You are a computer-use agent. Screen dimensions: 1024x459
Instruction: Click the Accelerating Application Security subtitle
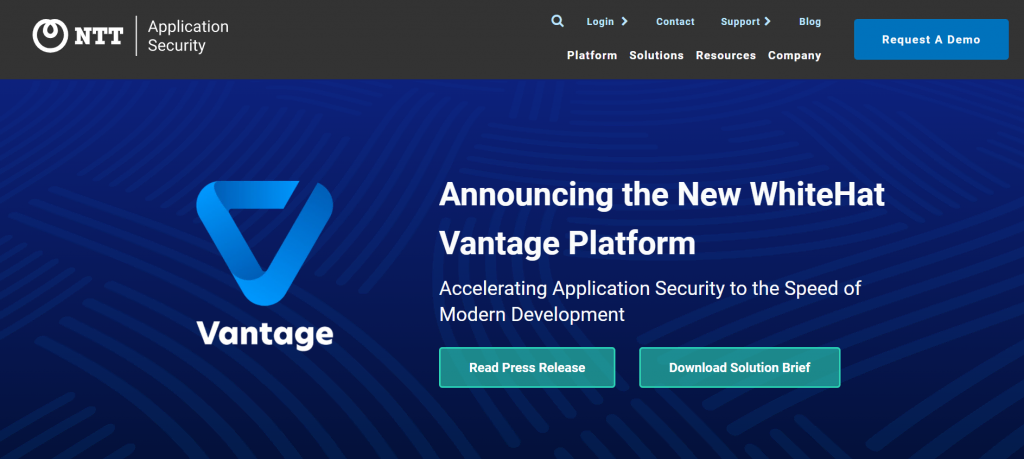650,300
